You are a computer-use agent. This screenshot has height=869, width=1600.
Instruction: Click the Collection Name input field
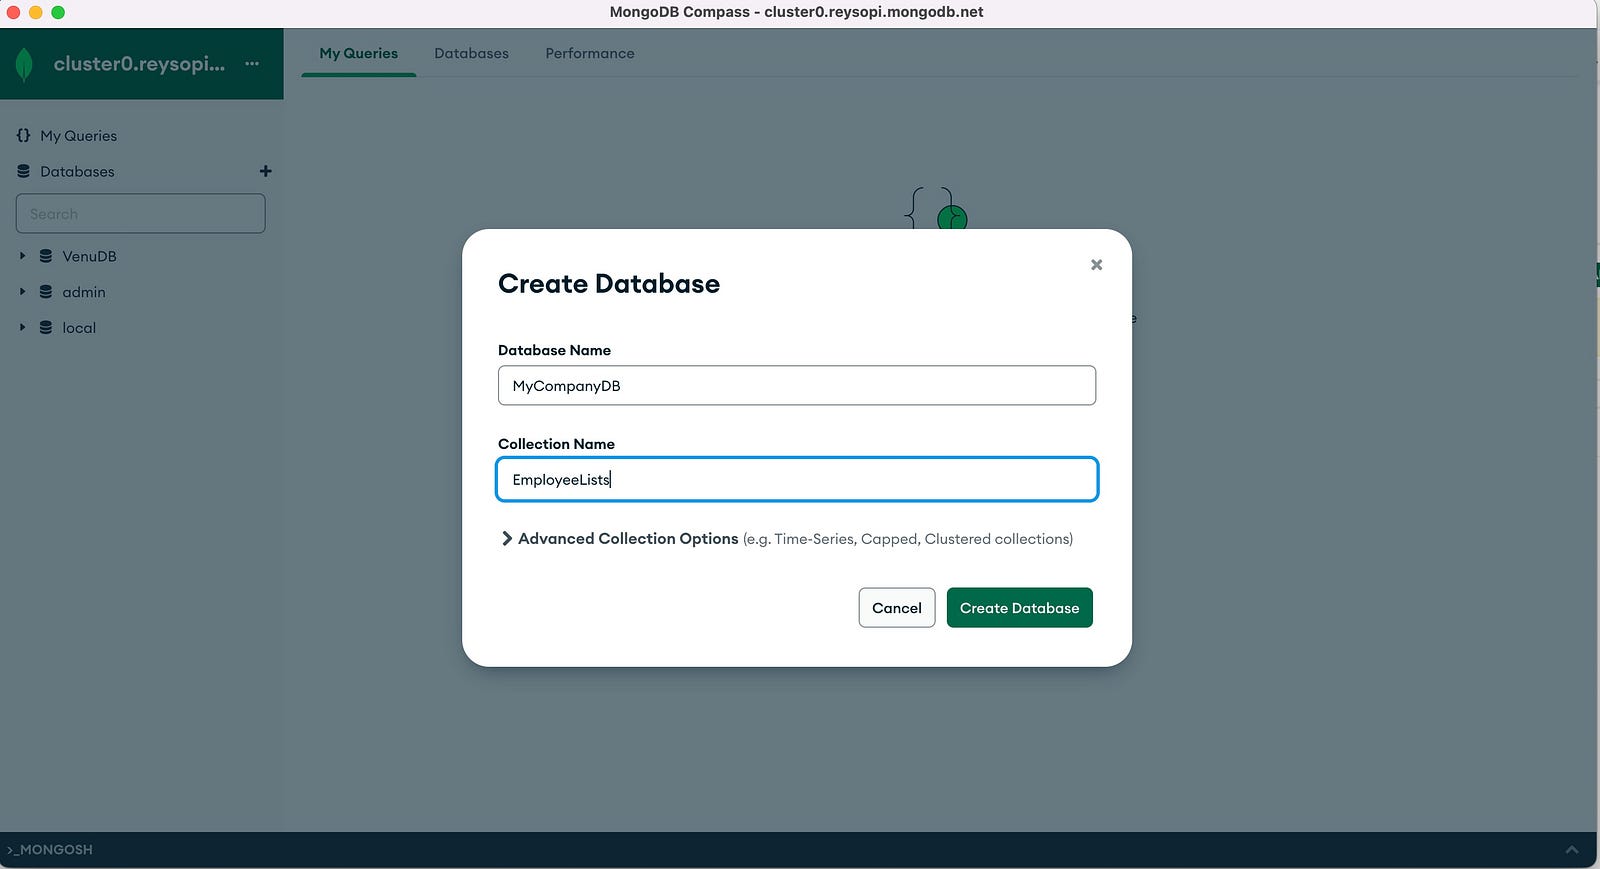coord(797,479)
